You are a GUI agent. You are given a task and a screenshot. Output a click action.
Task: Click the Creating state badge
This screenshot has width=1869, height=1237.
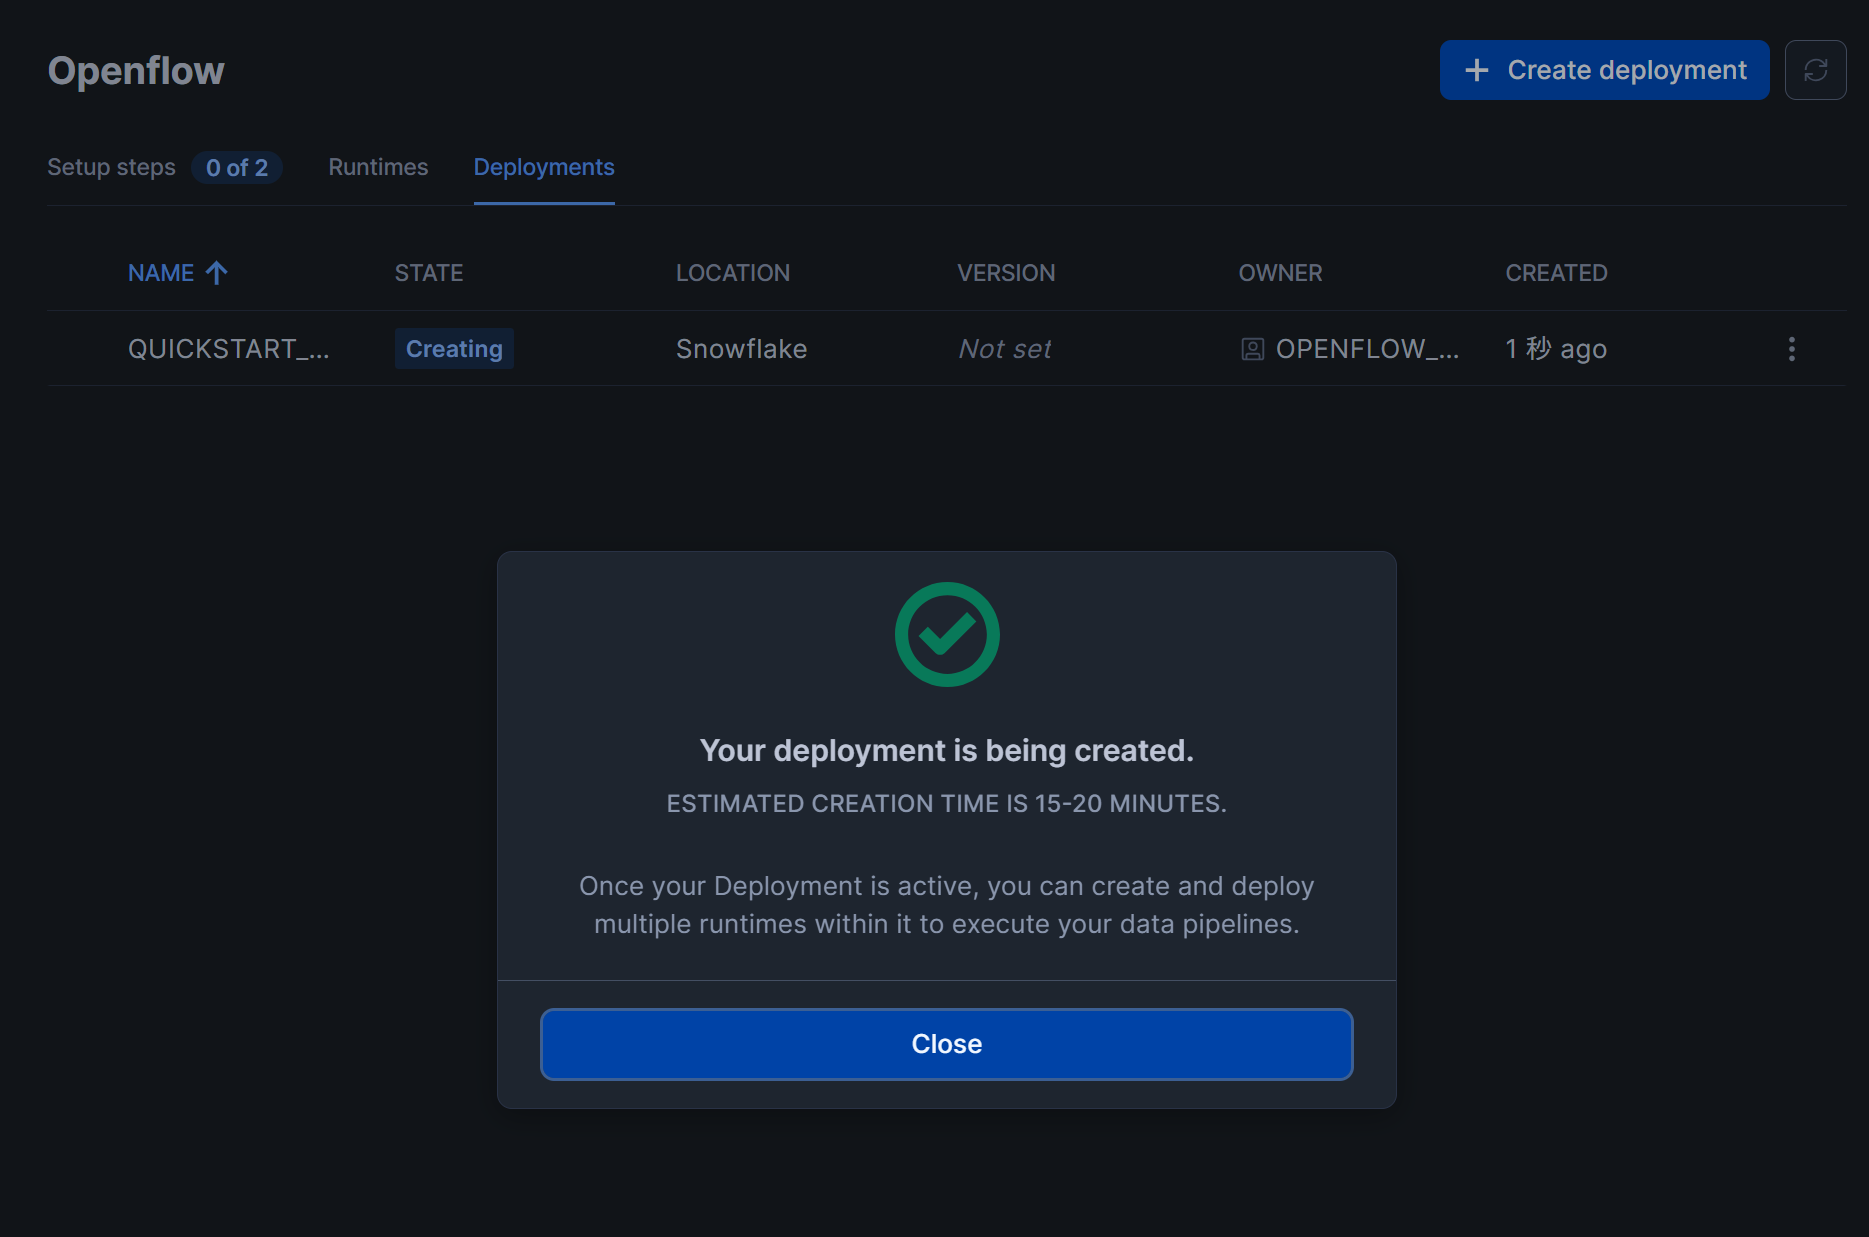[454, 349]
